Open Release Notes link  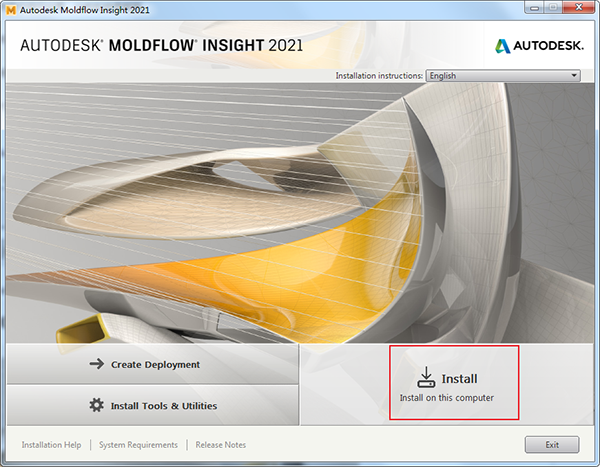(x=220, y=445)
